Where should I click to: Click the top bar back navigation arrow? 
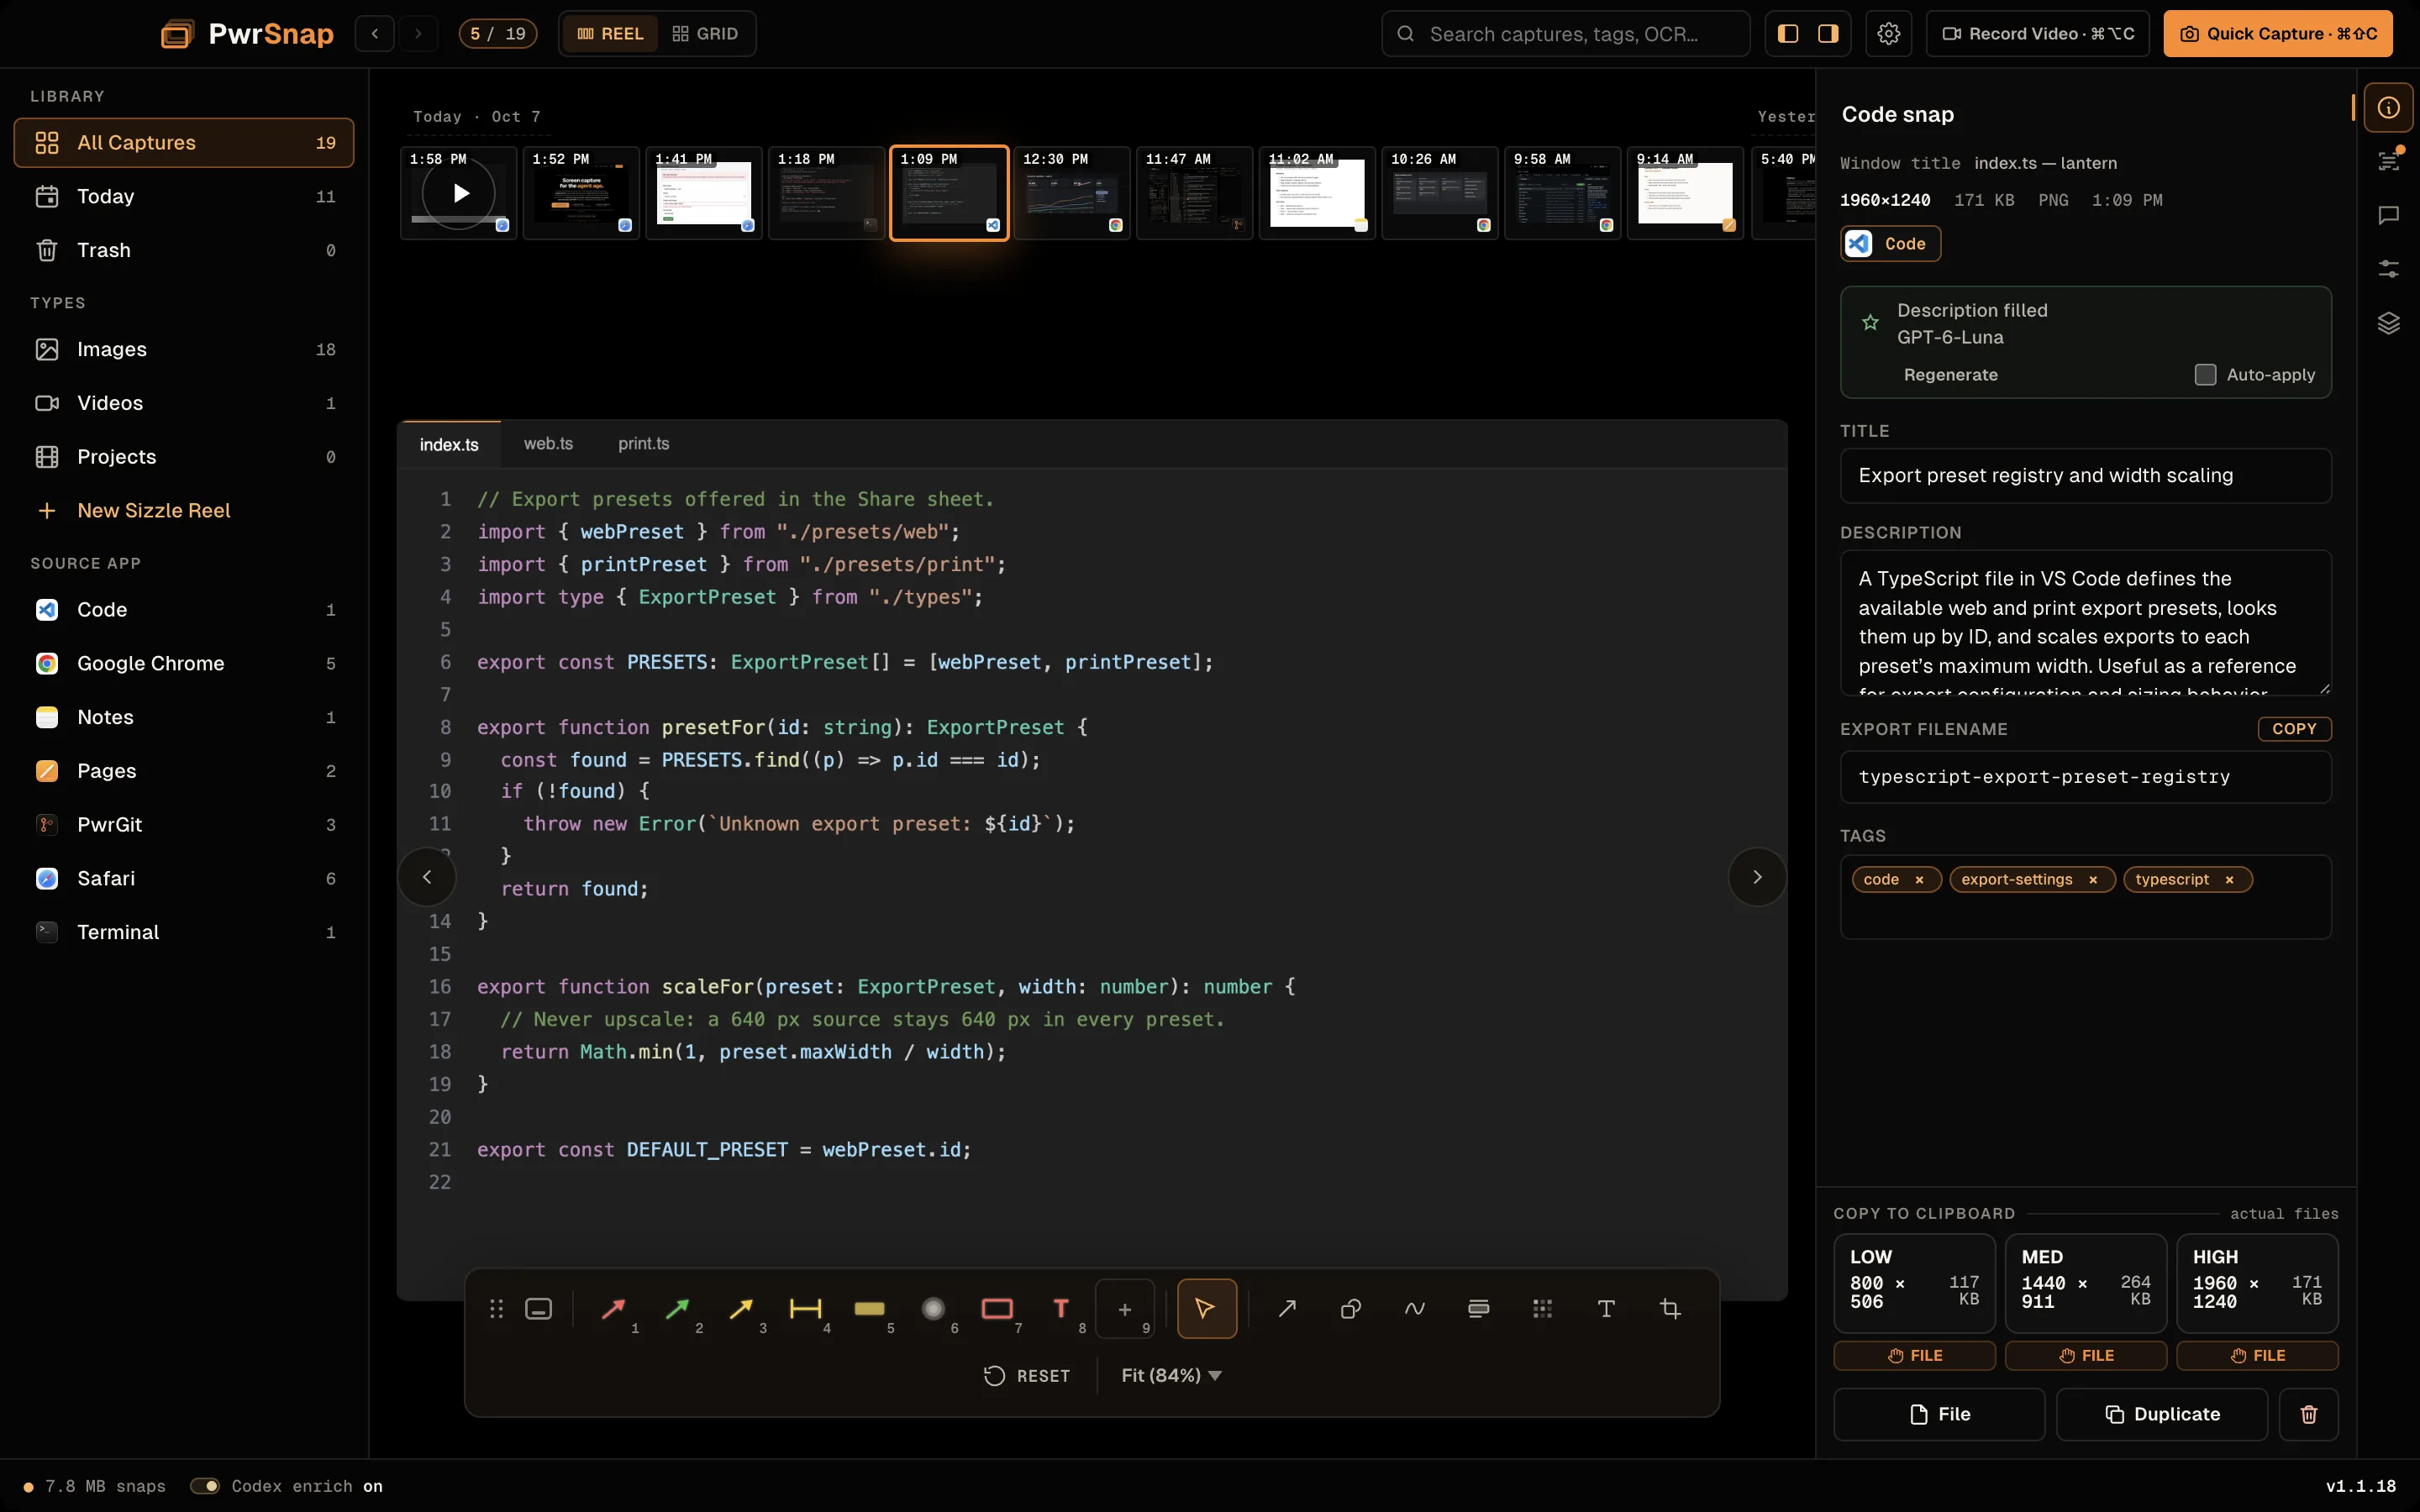(x=375, y=34)
